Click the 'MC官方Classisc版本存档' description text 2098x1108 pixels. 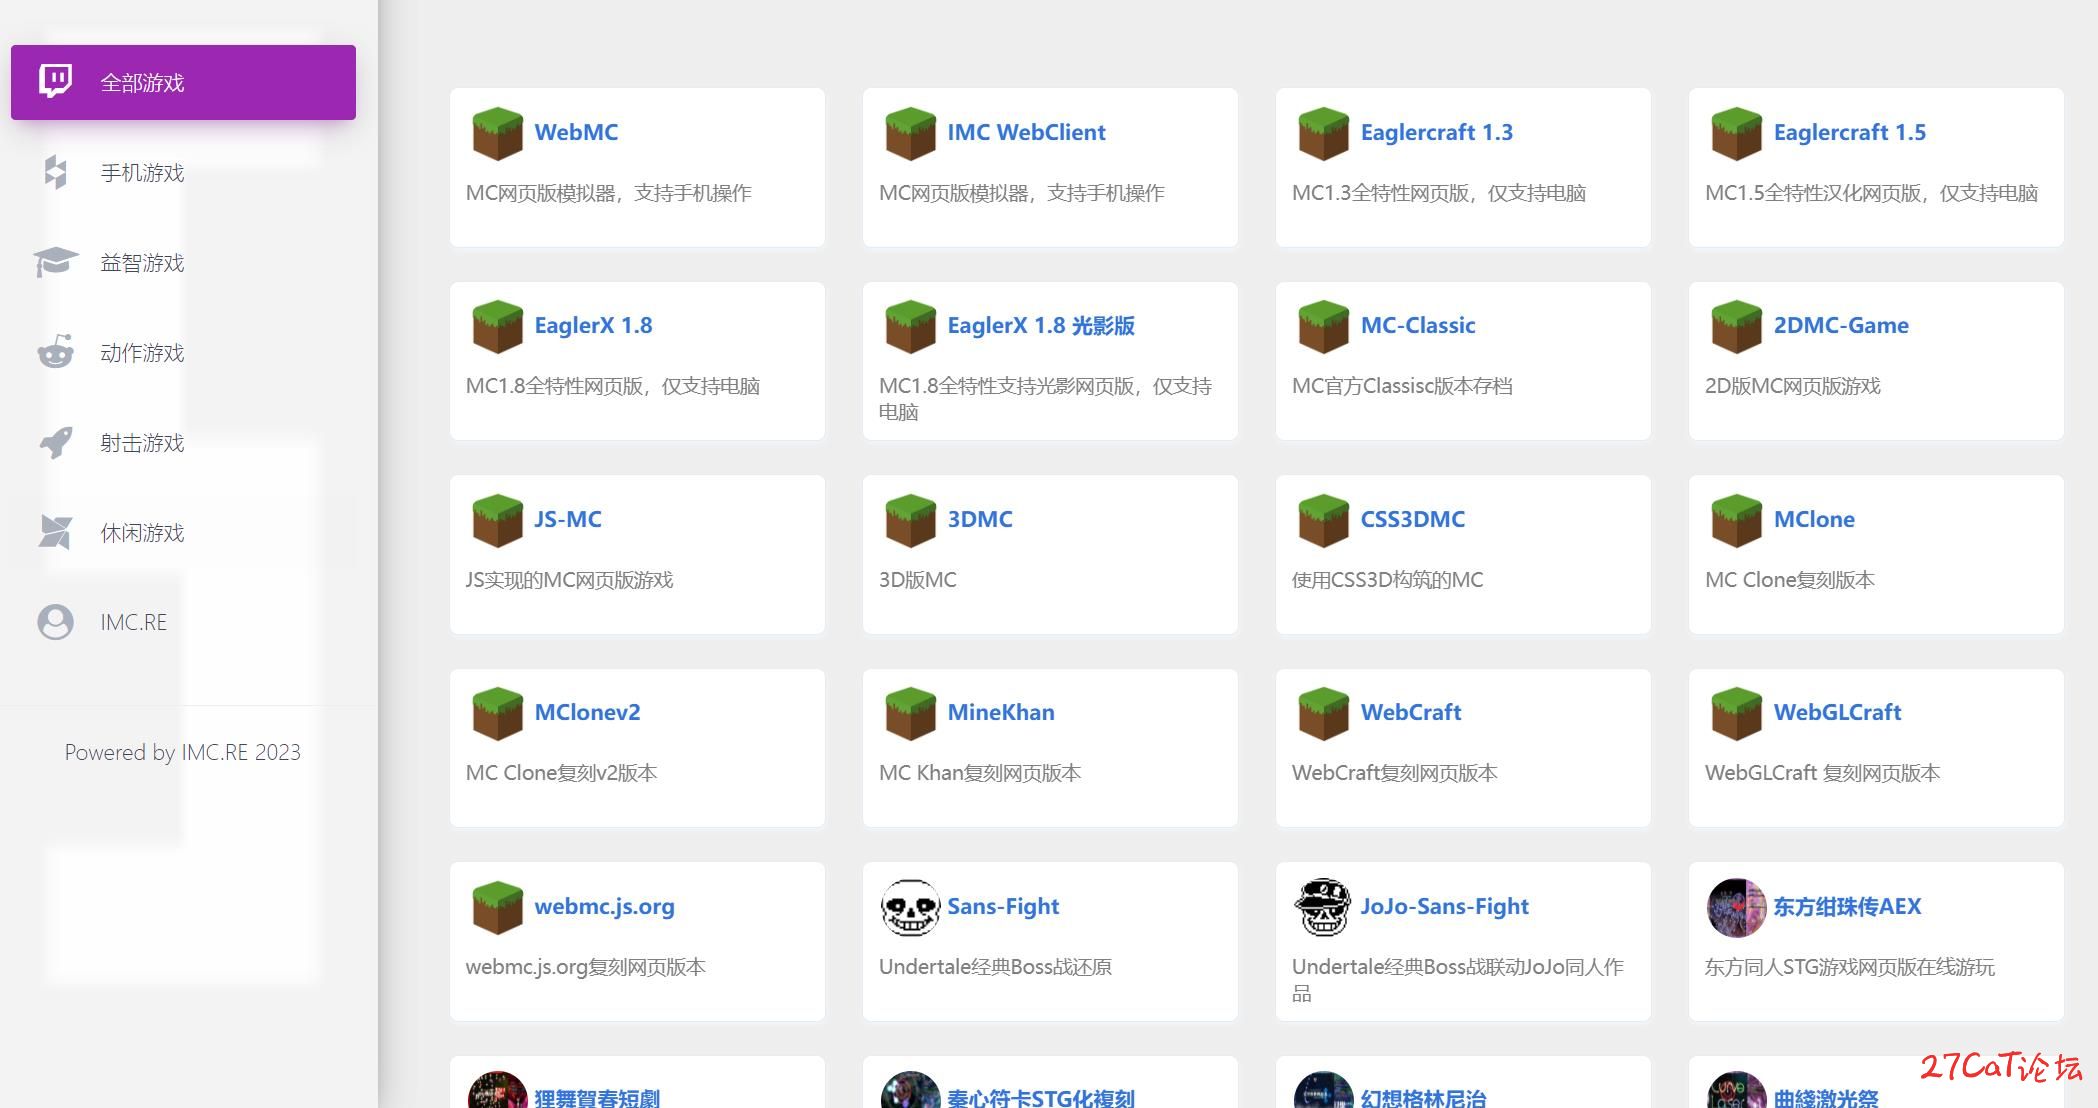point(1402,386)
